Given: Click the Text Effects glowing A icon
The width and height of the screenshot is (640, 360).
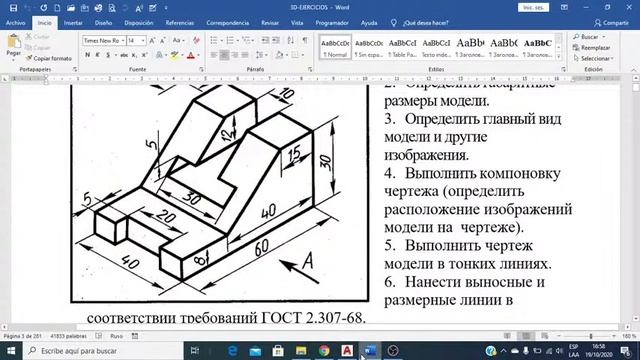Looking at the screenshot, I should [x=159, y=55].
